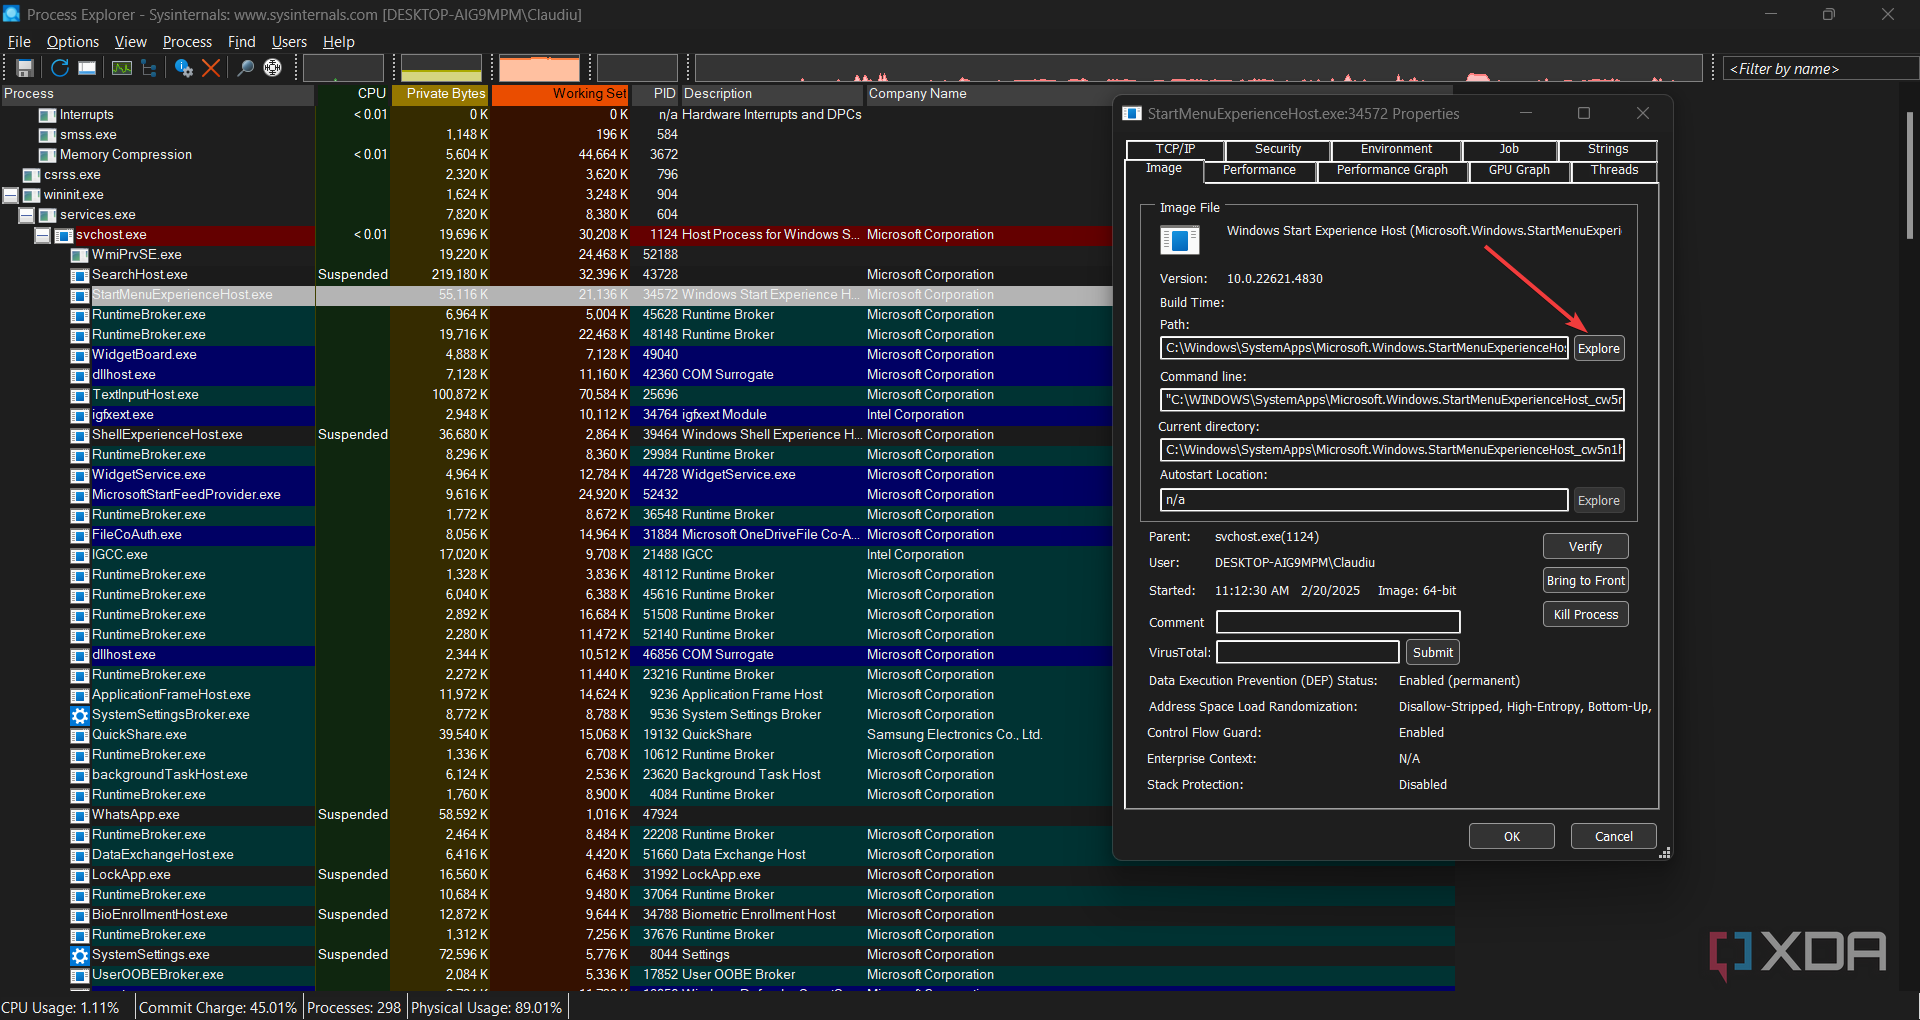Image resolution: width=1920 pixels, height=1020 pixels.
Task: Kill the process with the red X icon
Action: click(211, 68)
